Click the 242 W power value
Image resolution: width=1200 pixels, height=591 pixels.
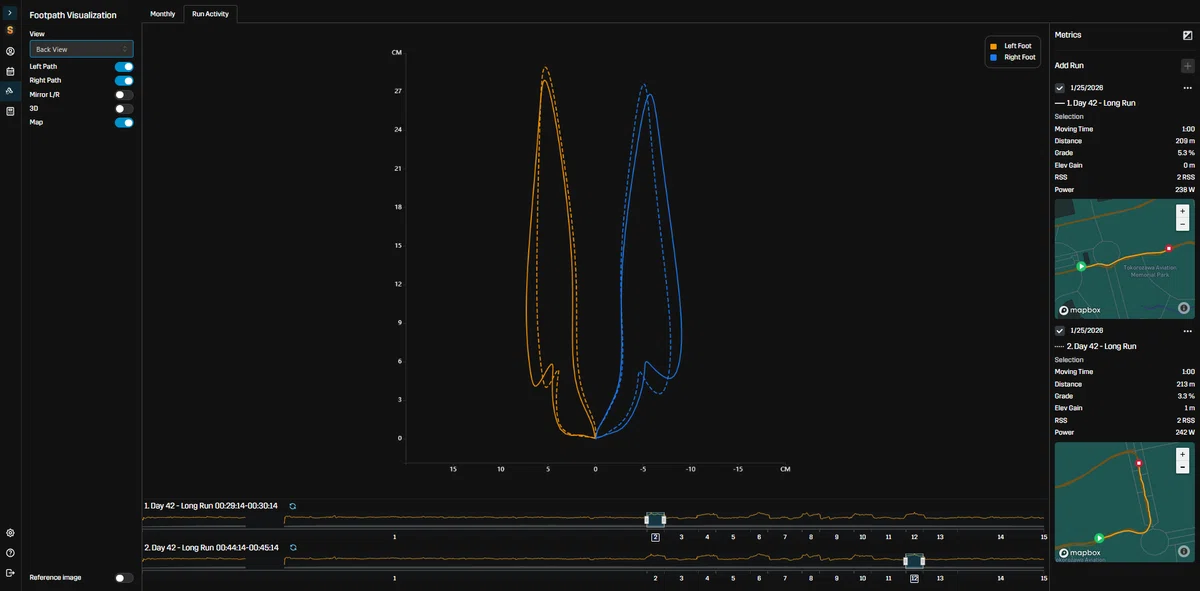point(1185,432)
